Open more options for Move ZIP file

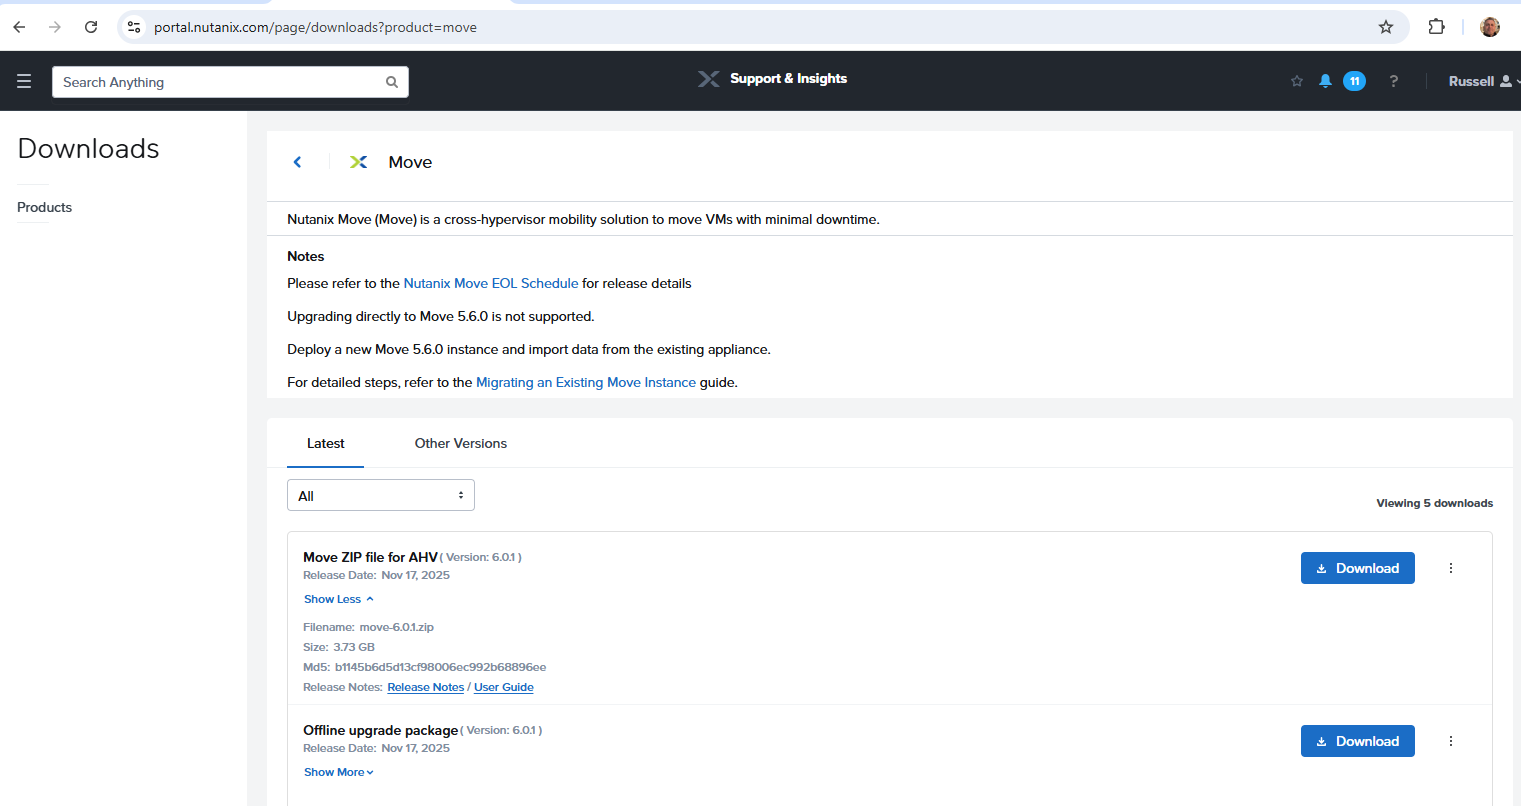coord(1451,568)
